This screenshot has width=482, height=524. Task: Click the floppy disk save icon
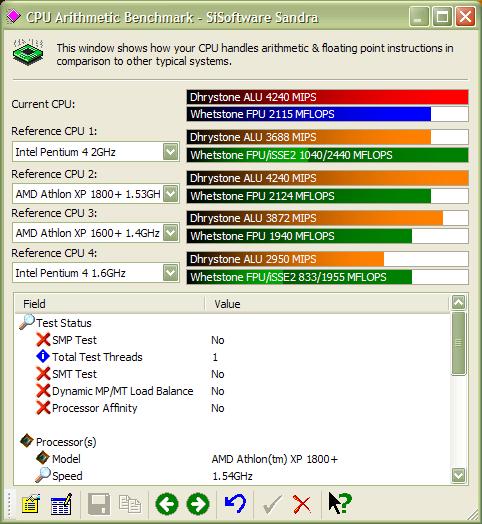[99, 504]
